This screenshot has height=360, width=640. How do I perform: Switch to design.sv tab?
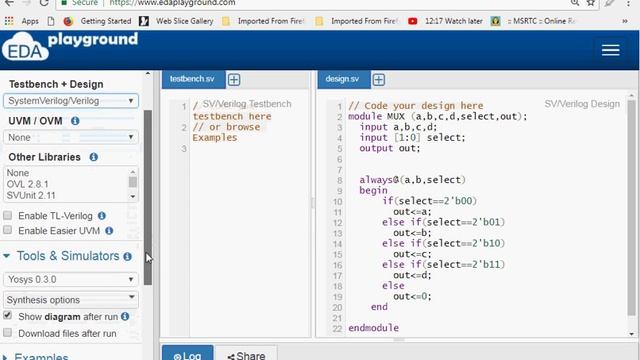point(343,79)
